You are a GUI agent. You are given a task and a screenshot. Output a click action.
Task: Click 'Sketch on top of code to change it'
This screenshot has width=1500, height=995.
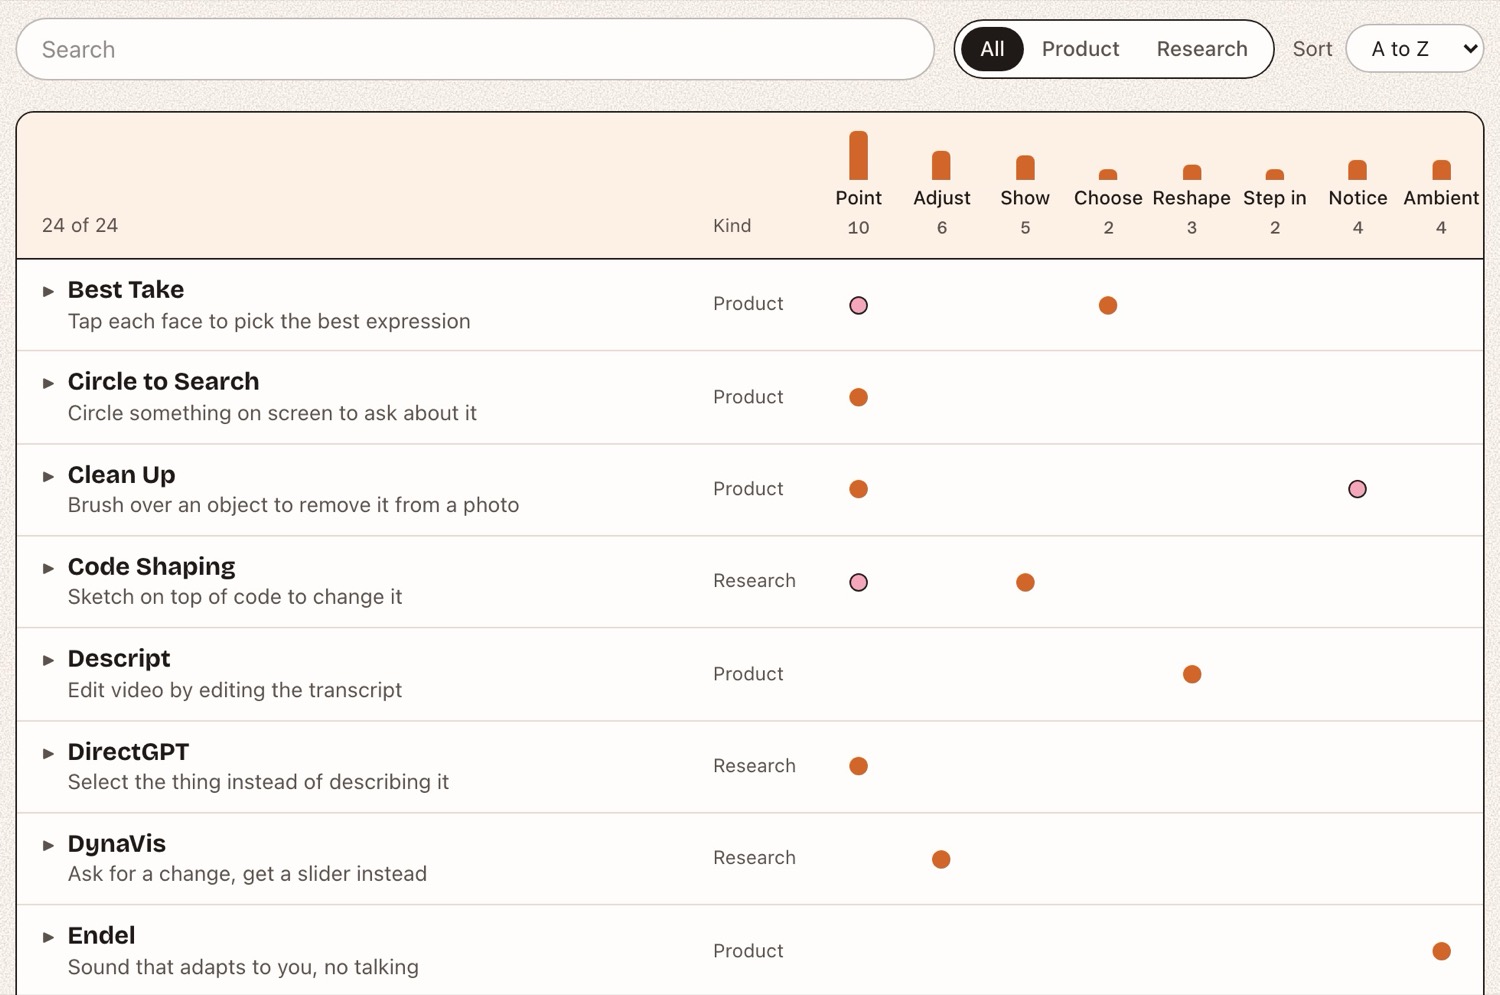coord(235,597)
